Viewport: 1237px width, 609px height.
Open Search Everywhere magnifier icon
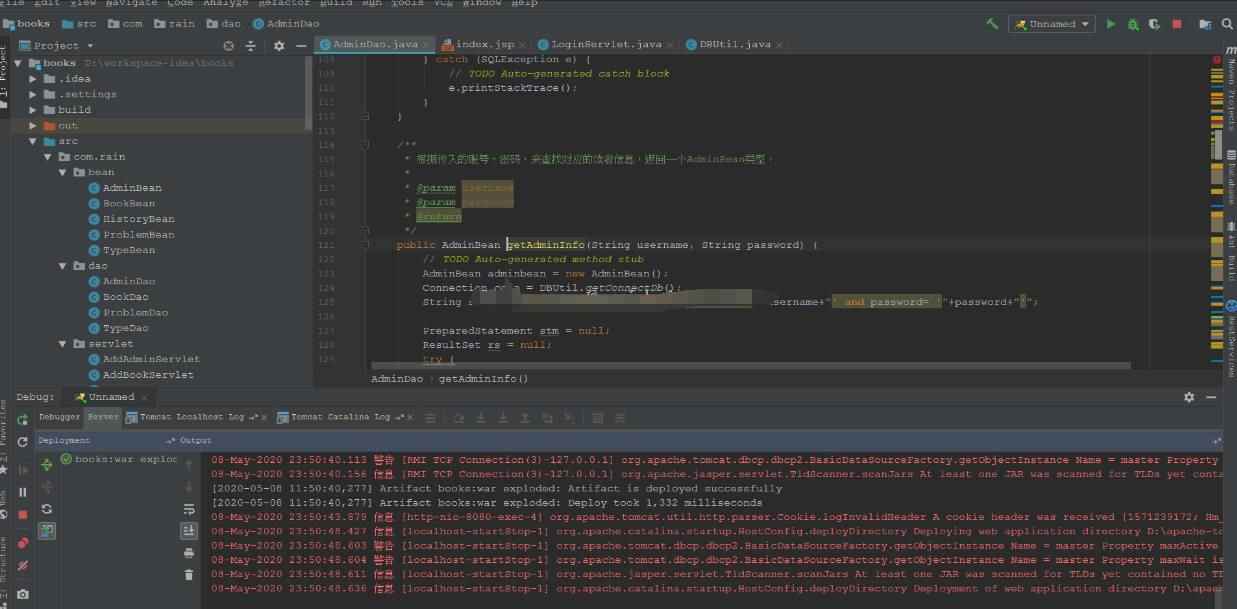click(1225, 24)
